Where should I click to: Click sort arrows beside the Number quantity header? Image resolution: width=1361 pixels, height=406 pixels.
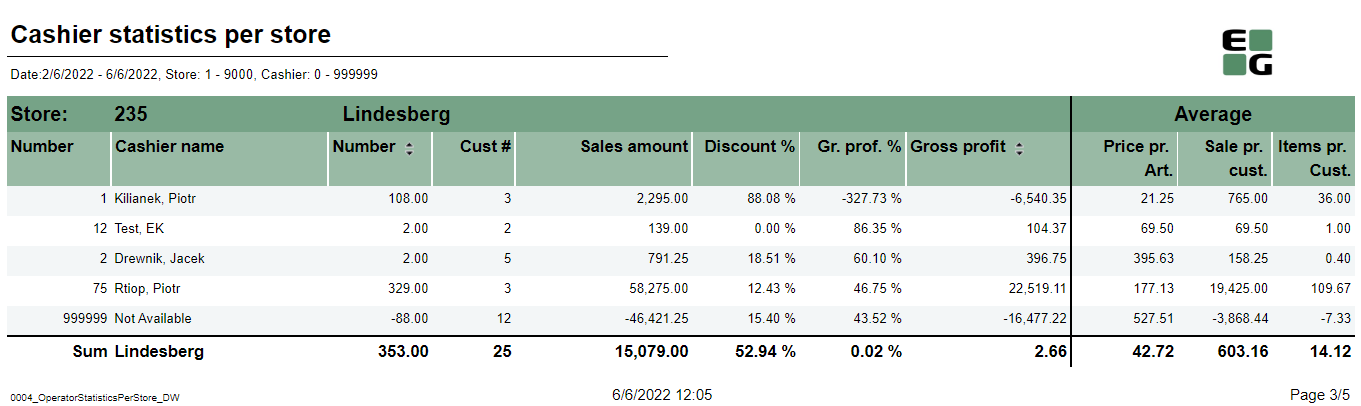(409, 148)
